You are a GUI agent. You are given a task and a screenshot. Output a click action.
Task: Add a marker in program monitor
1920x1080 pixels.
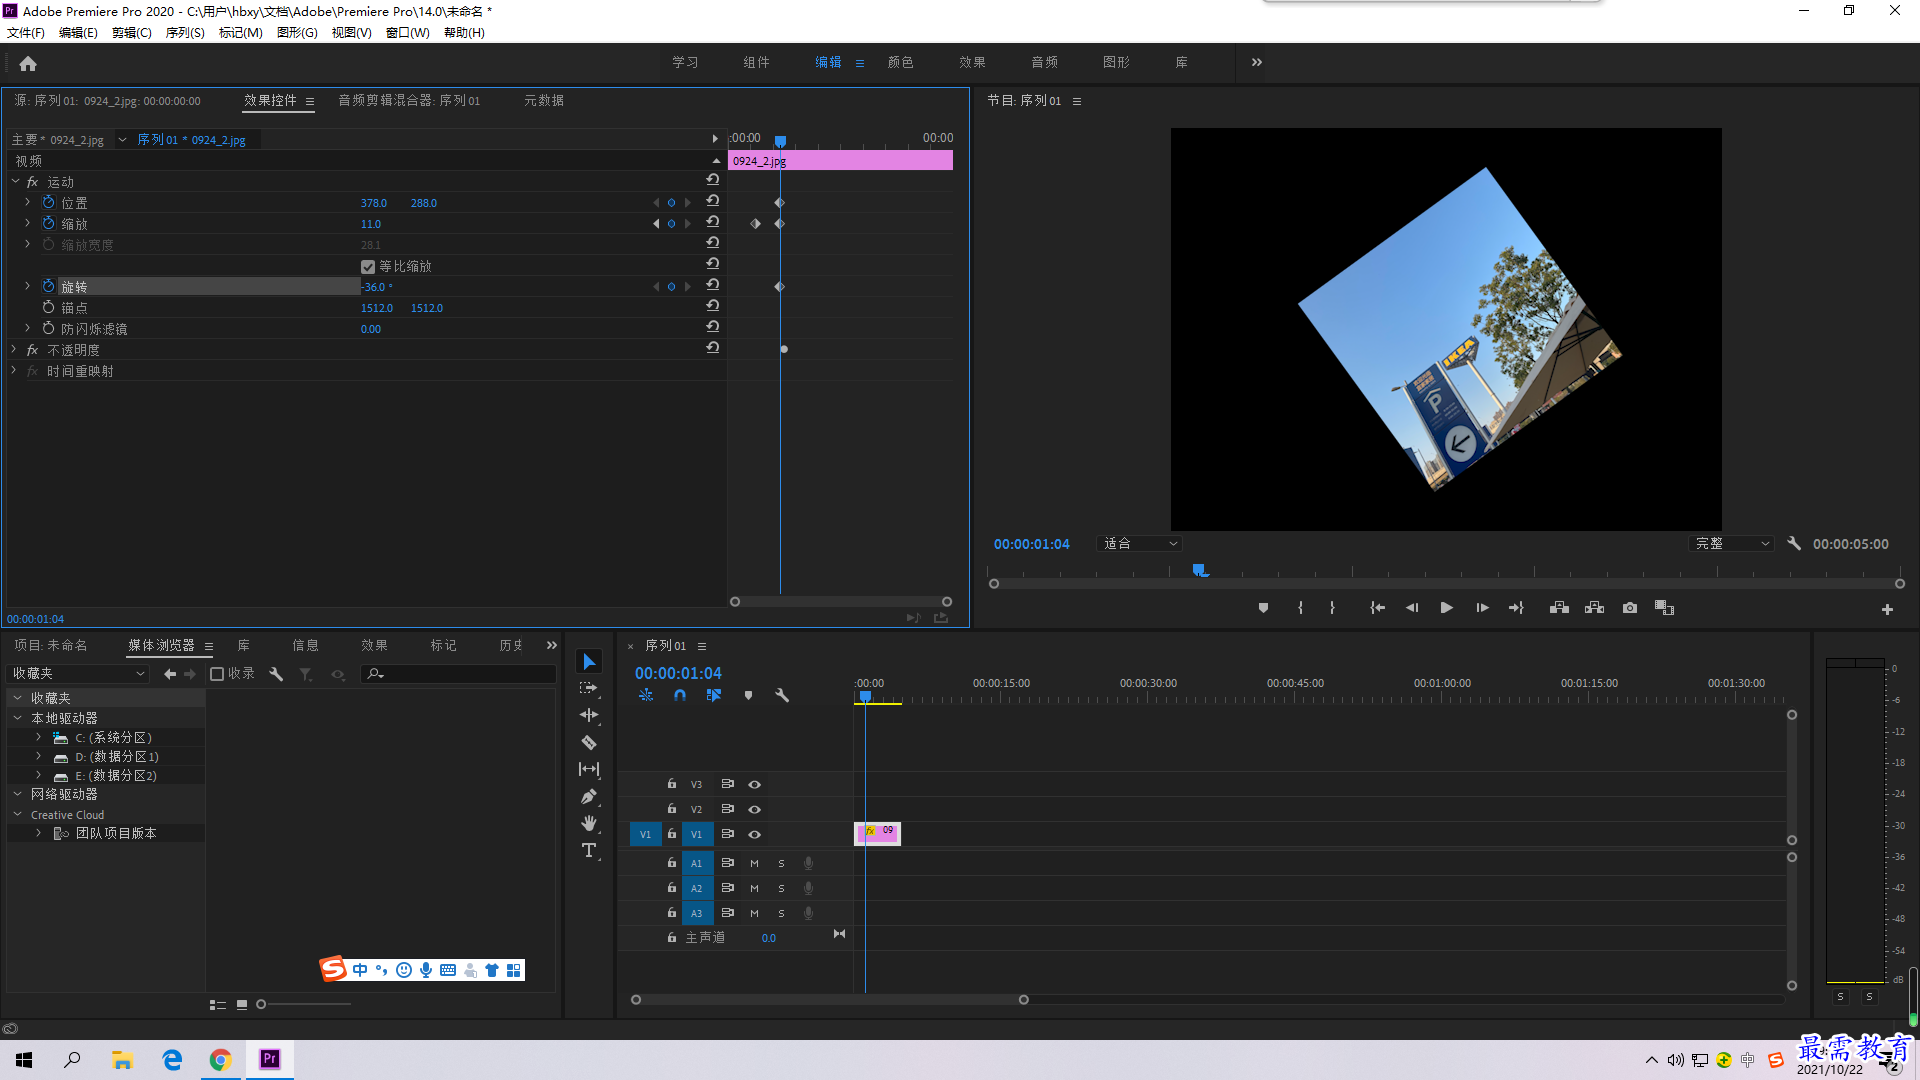1263,608
